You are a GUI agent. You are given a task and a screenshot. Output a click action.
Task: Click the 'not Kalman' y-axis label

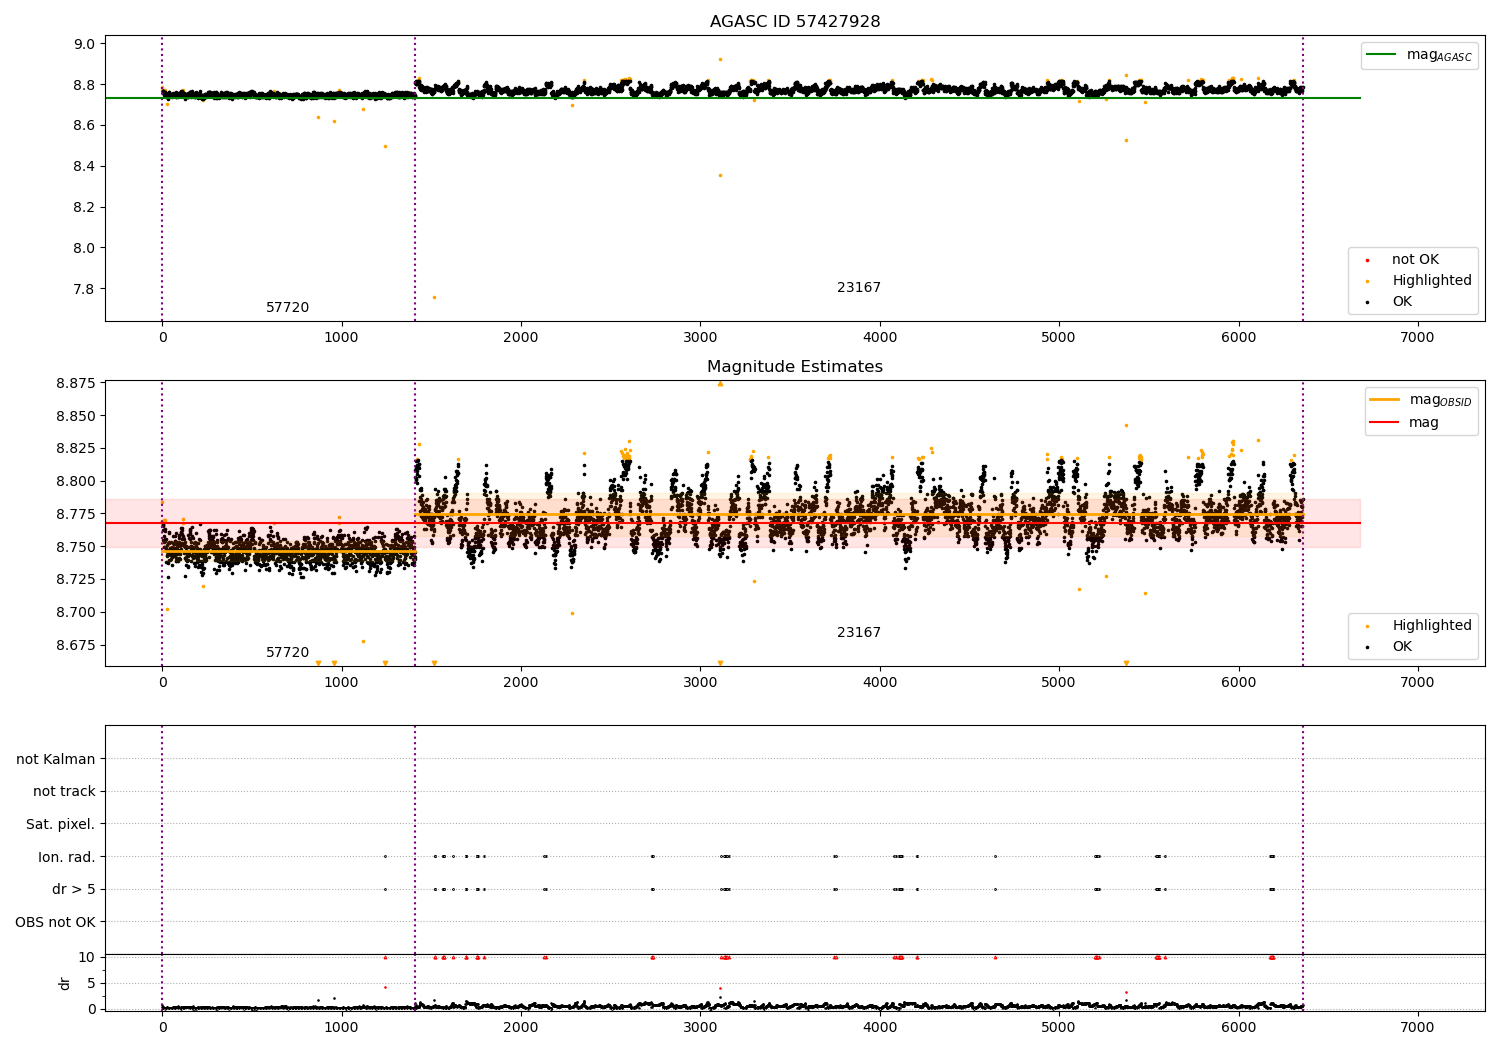(56, 759)
